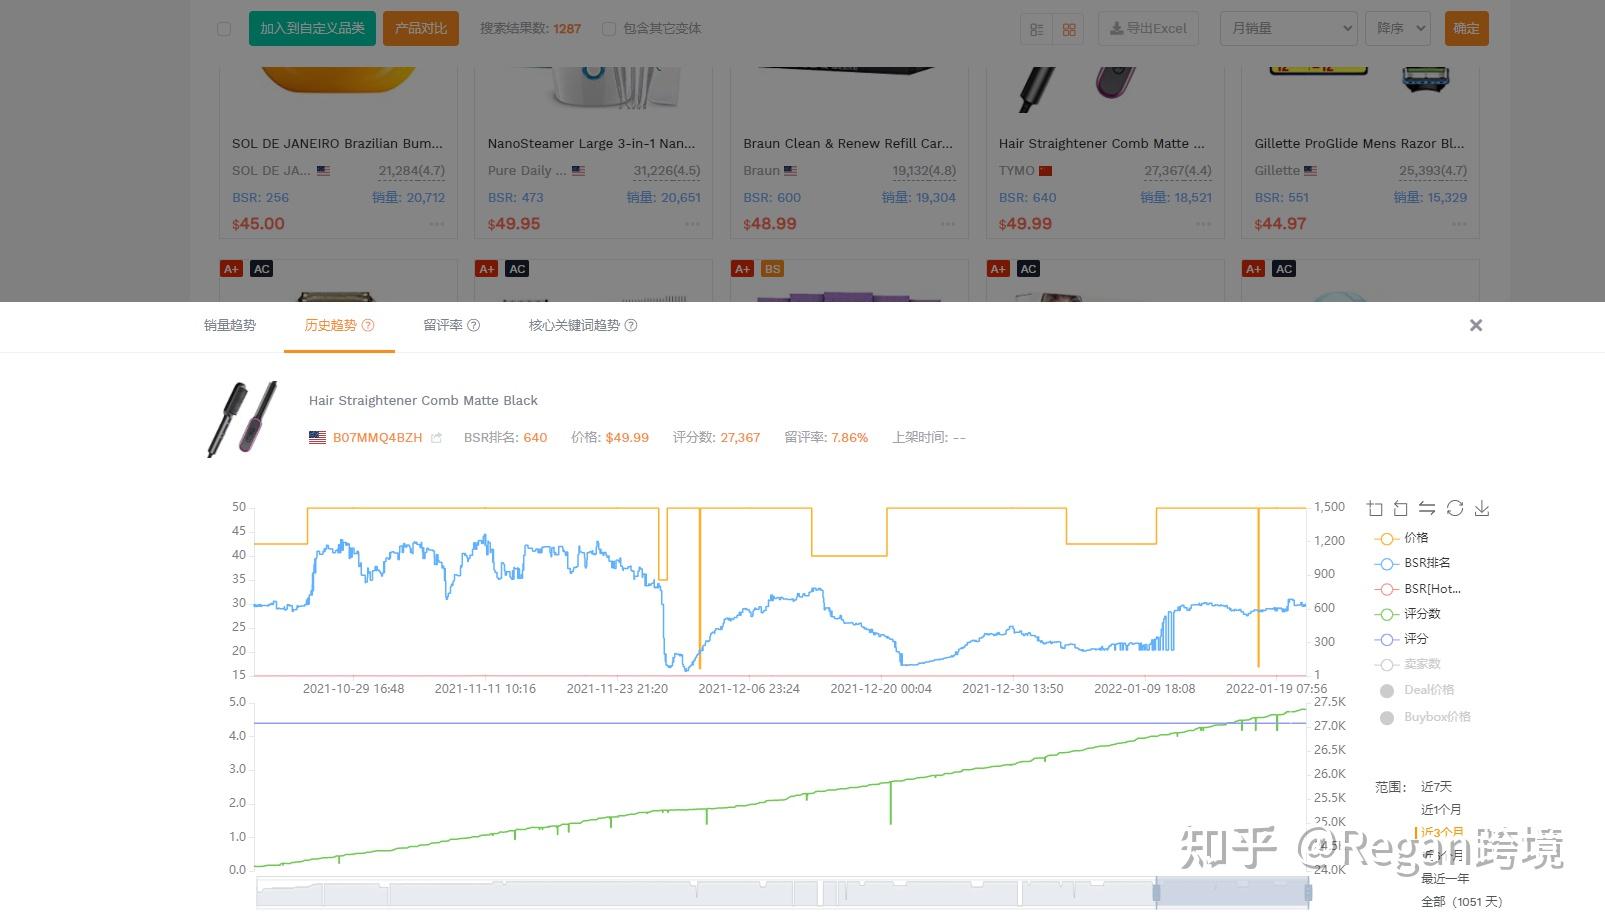
Task: Click the 27,367(4.4) rating count on TYMO card
Action: coord(1178,171)
